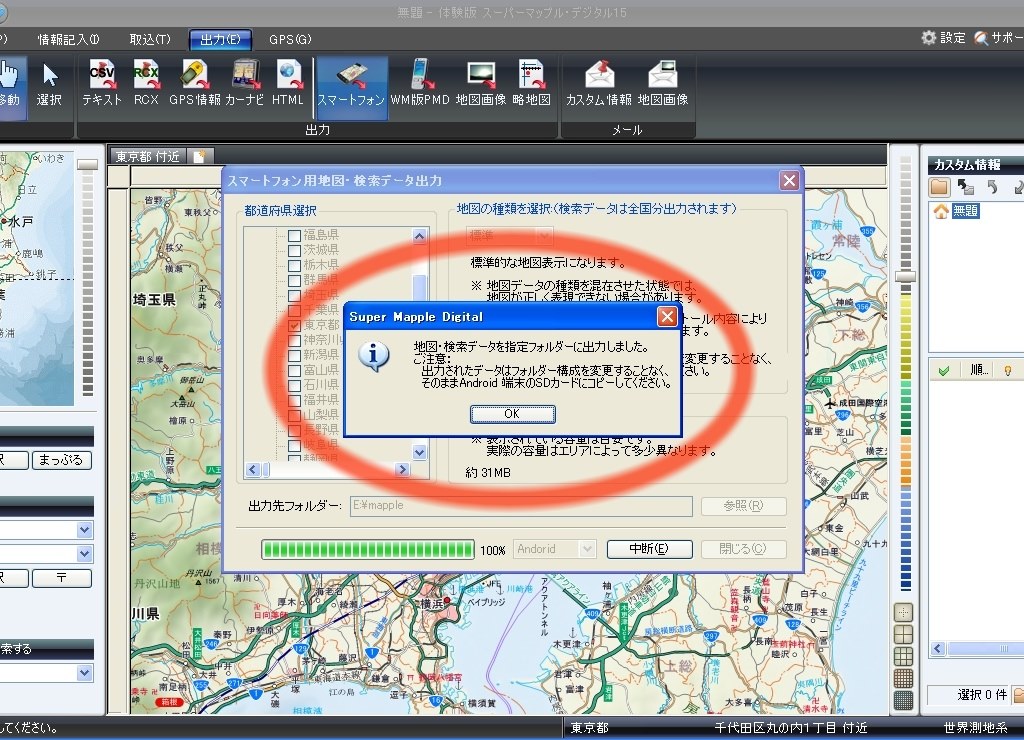Toggle the 山梨県 checkbox

[x=295, y=415]
